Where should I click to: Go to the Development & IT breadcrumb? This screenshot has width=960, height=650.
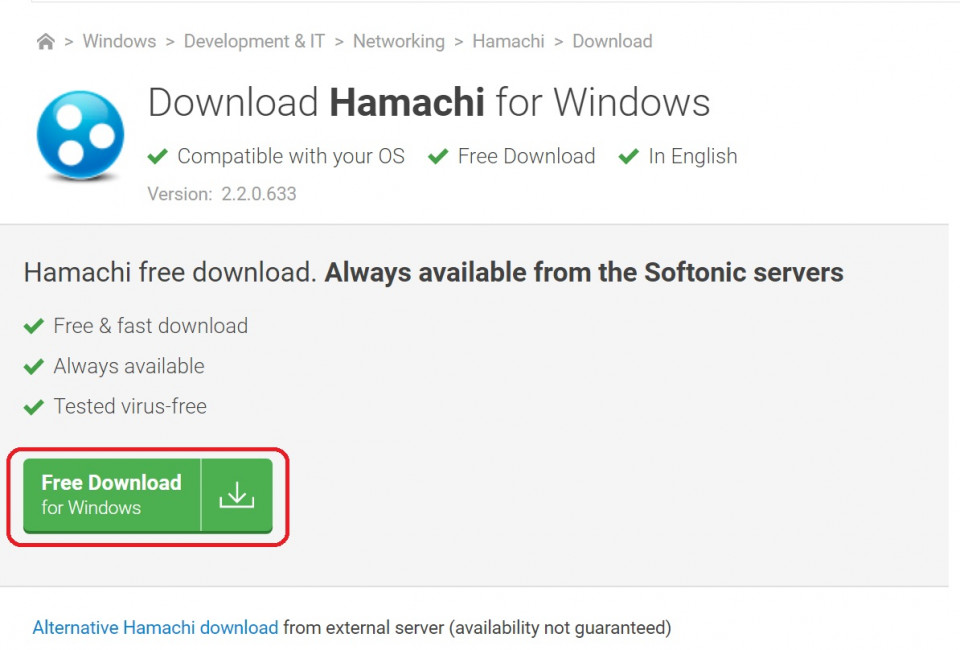254,42
